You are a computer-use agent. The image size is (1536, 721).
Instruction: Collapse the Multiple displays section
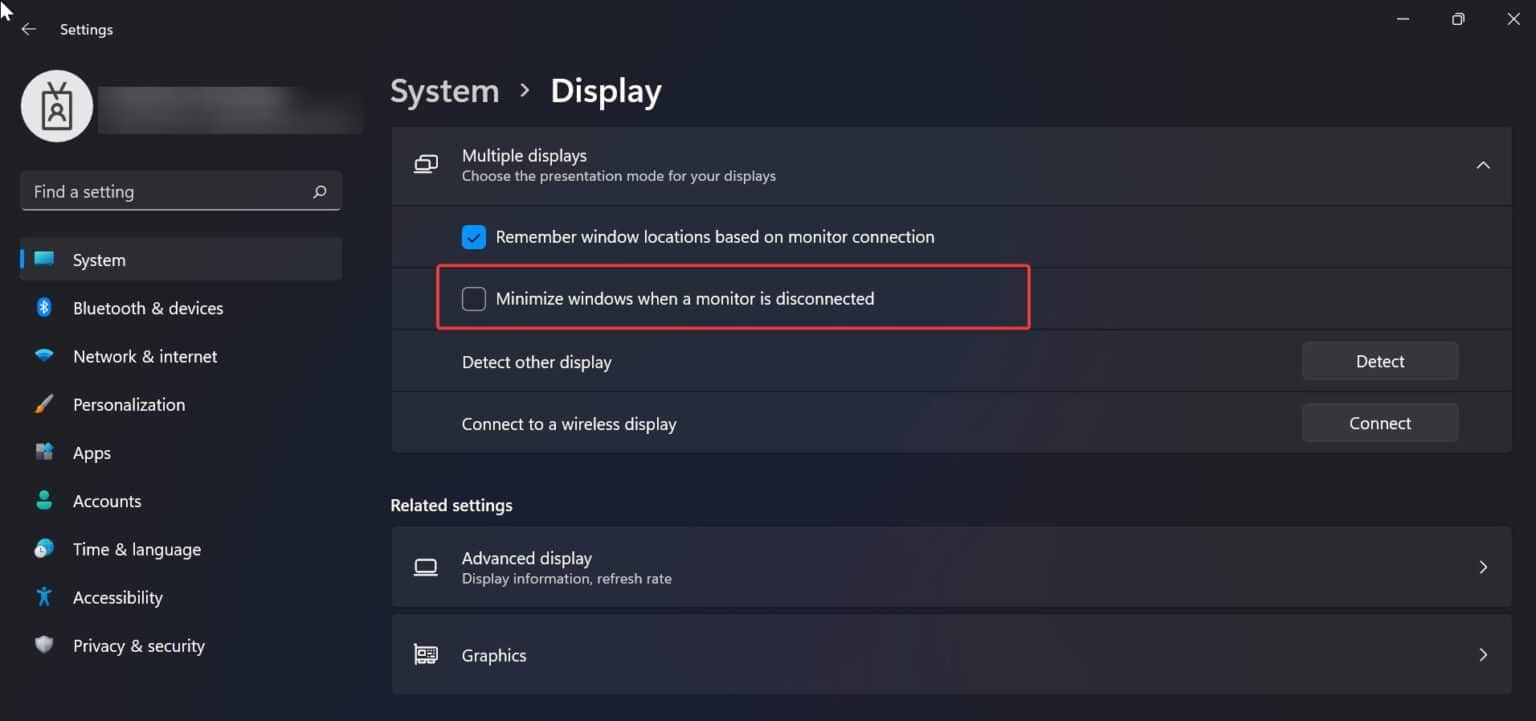(x=1484, y=166)
